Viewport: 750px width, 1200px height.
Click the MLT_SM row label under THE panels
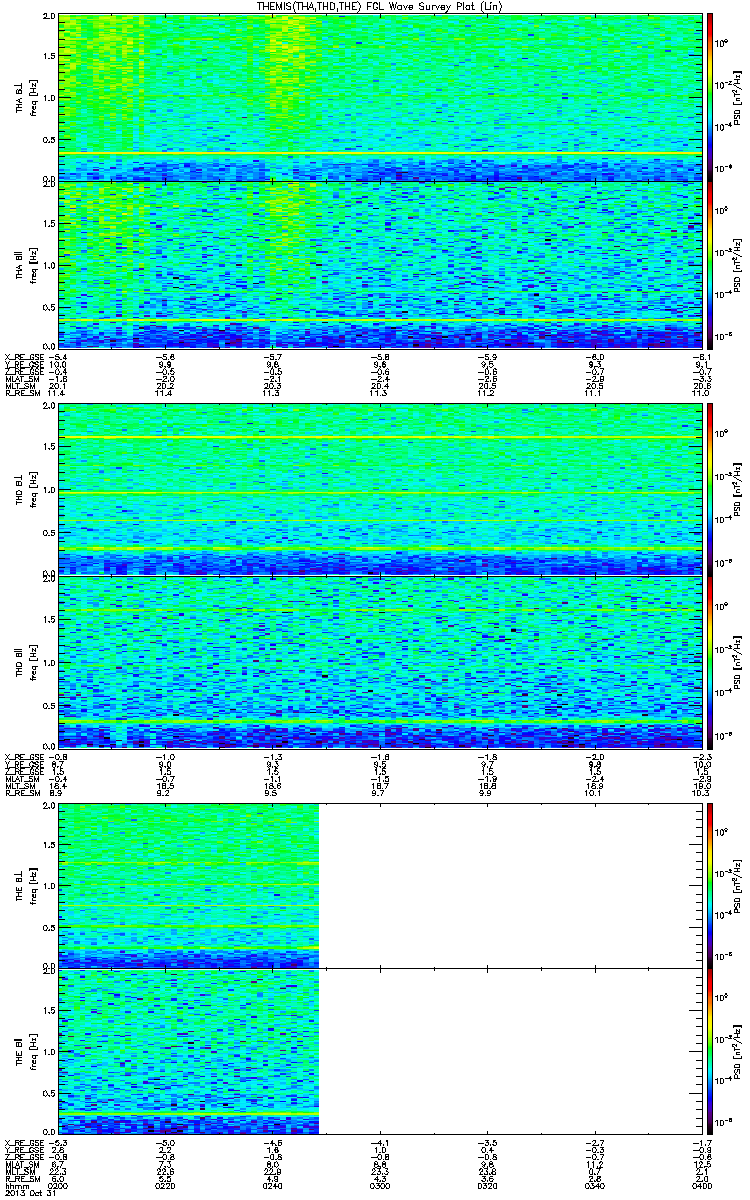click(18, 1169)
